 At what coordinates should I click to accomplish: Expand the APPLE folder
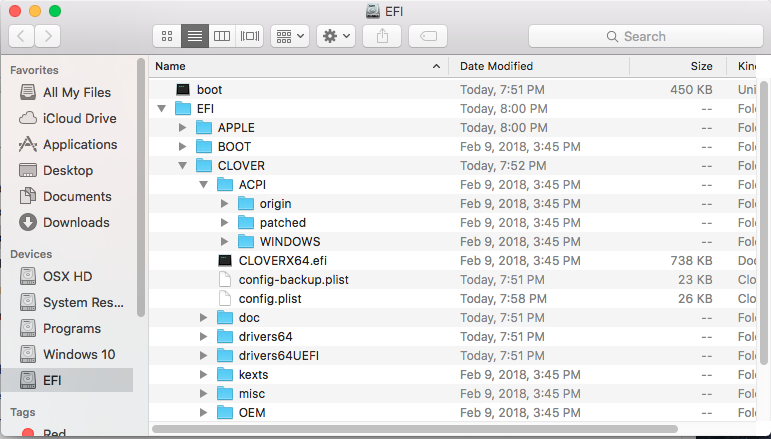click(x=182, y=128)
